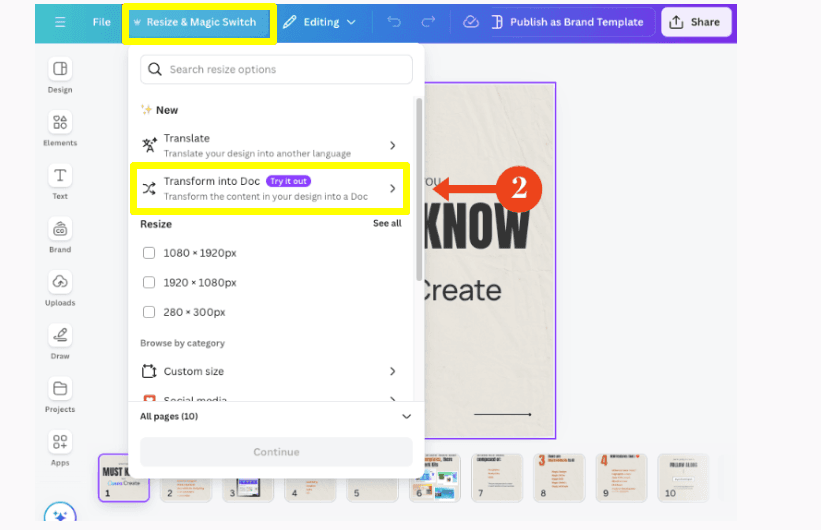
Task: Open the Editing mode dropdown
Action: tap(320, 22)
